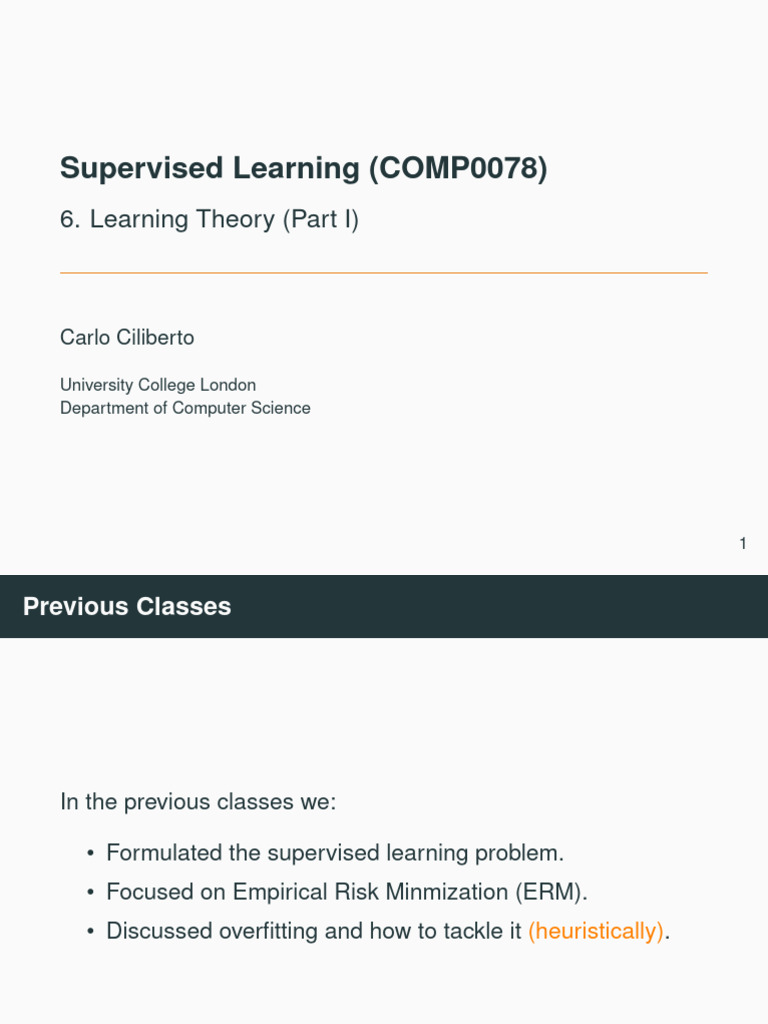Click the "Previous Classes" slide heading
The image size is (768, 1024).
(127, 607)
